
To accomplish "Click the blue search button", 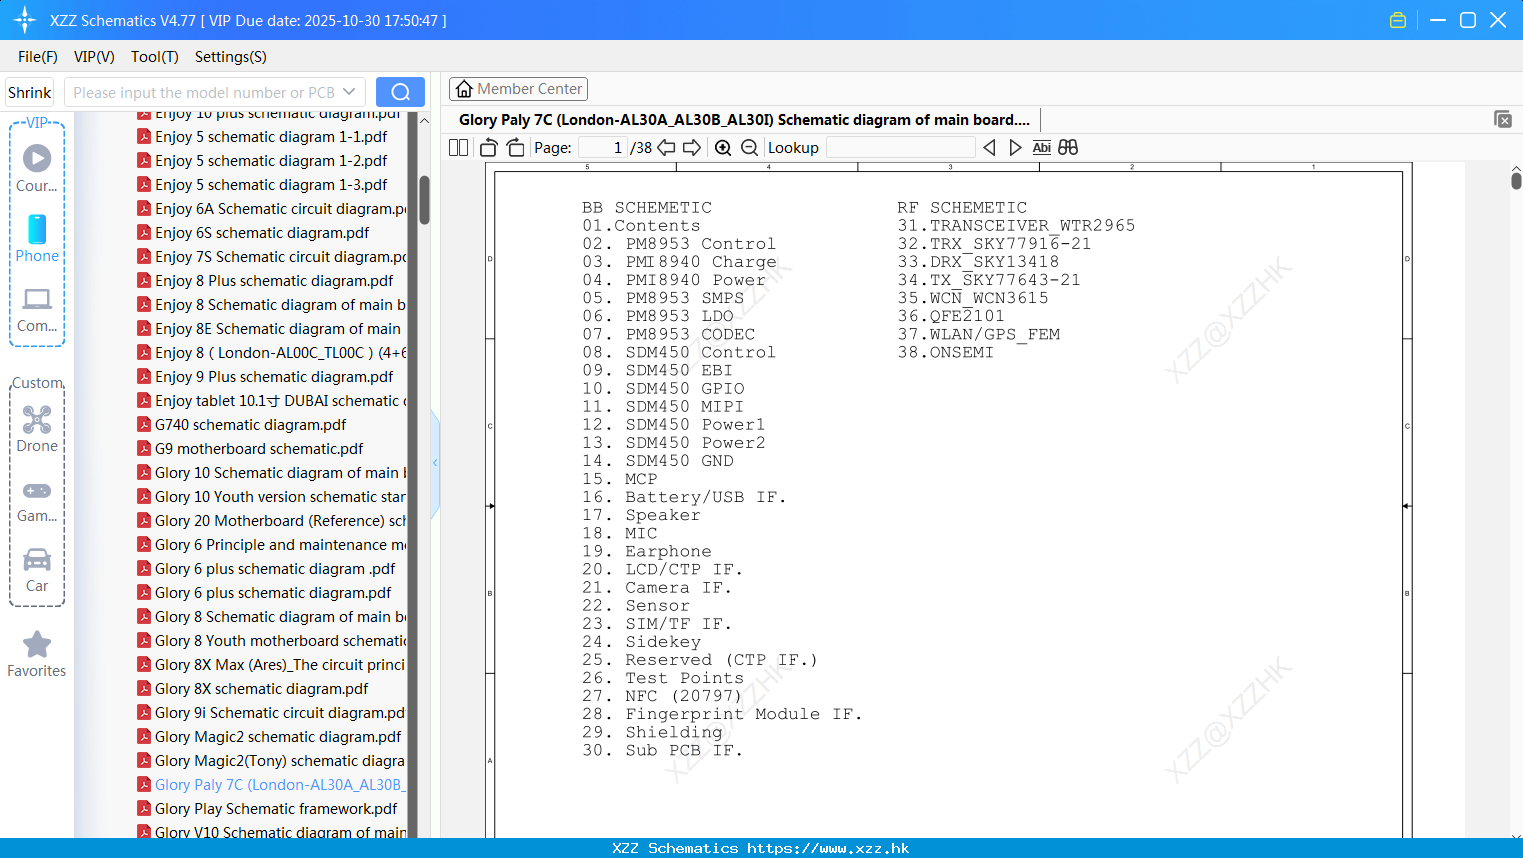I will tap(400, 92).
